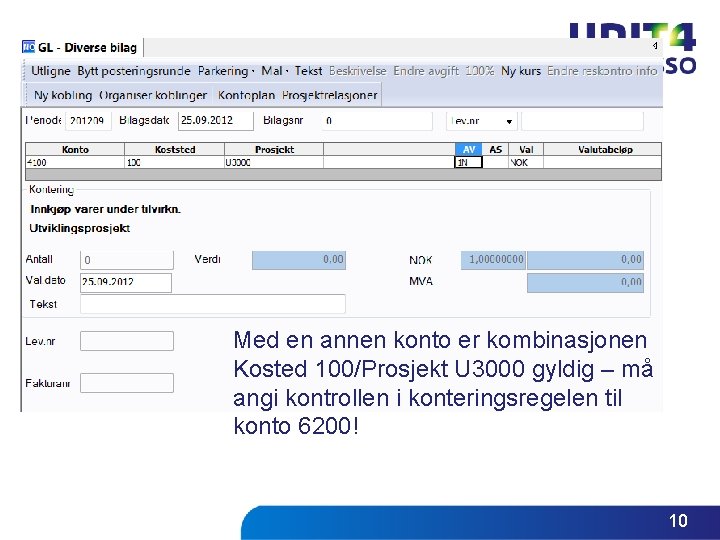Click Endre reskontro info in the toolbar
Viewport: 720px width, 540px height.
[602, 71]
